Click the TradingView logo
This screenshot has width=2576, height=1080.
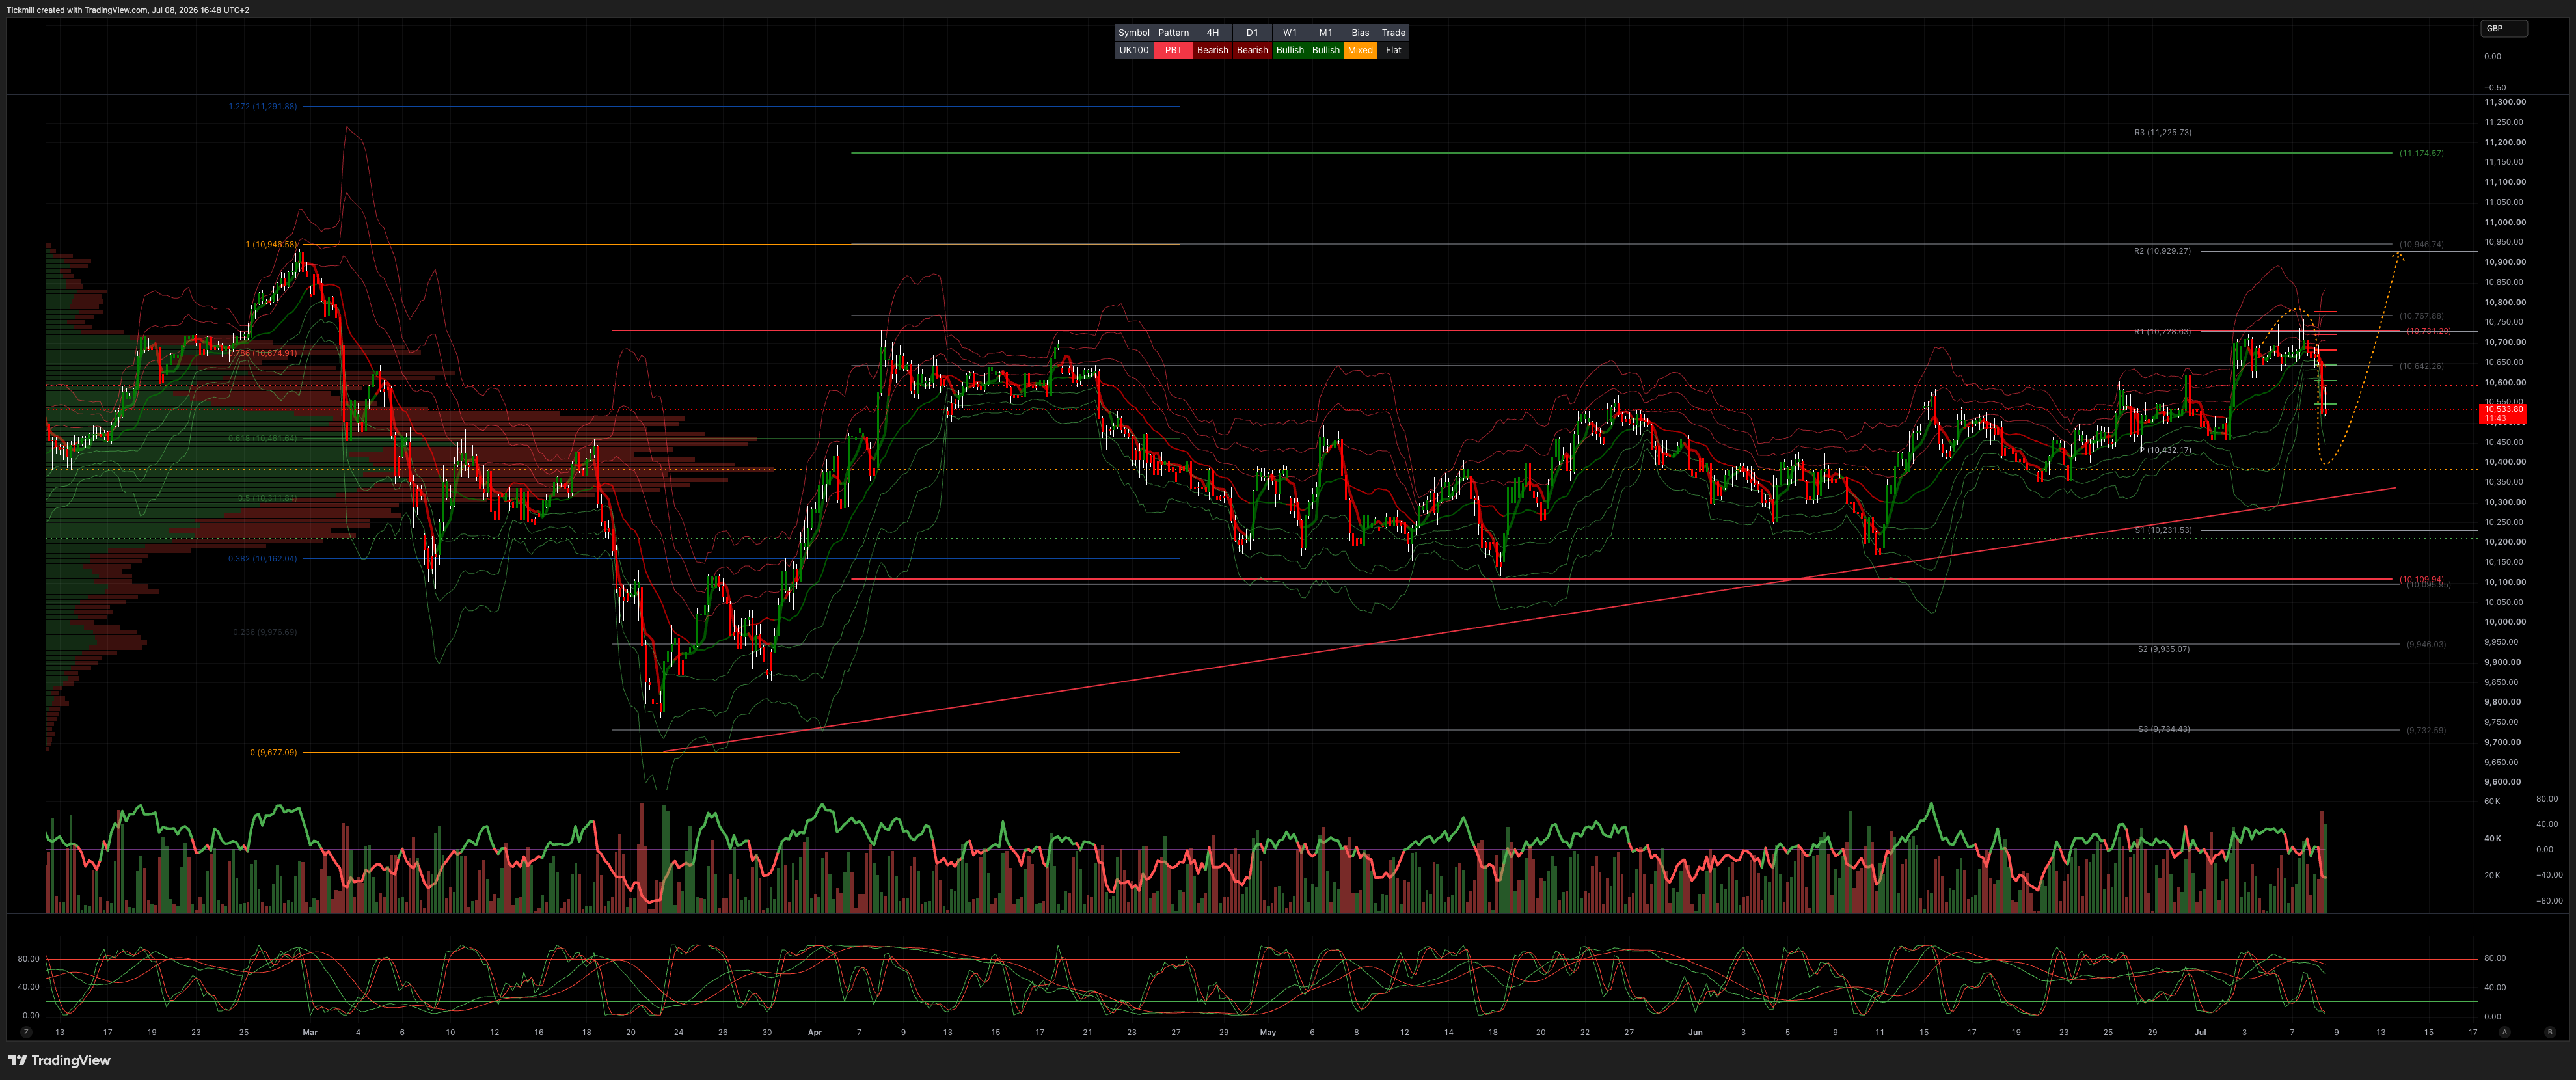click(59, 1060)
